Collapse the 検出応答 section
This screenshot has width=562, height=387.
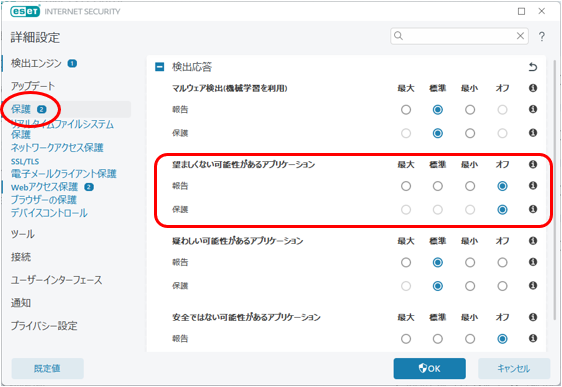159,67
